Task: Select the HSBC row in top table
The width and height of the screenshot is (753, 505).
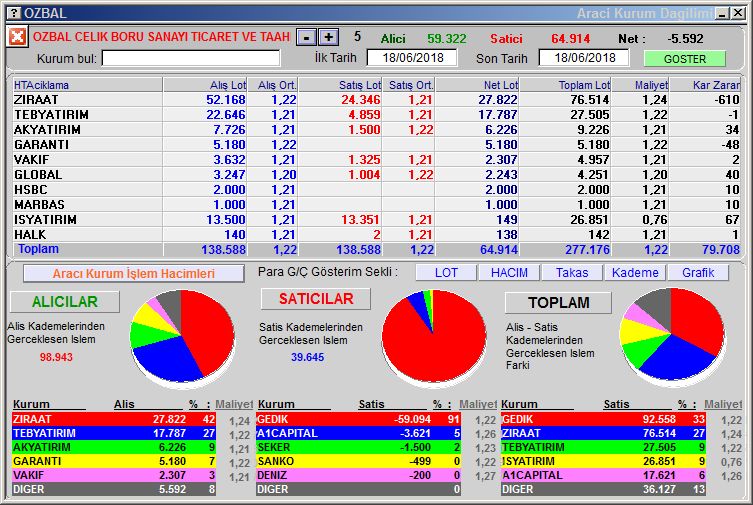Action: 376,190
